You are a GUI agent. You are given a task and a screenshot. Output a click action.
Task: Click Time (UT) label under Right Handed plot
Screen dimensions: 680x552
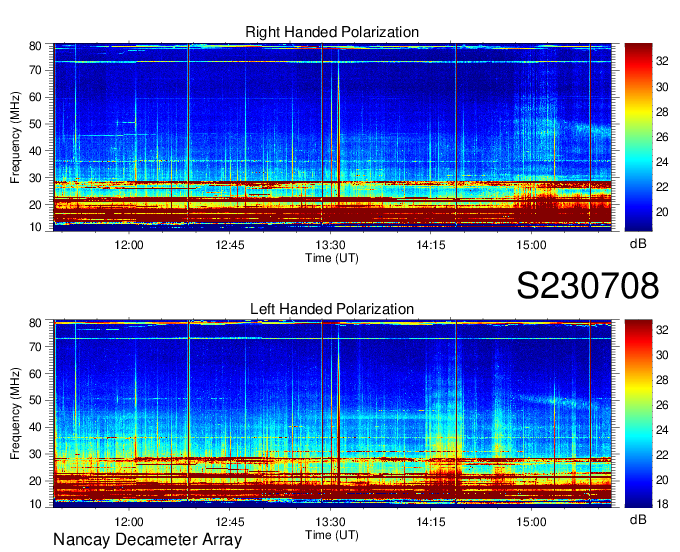332,258
